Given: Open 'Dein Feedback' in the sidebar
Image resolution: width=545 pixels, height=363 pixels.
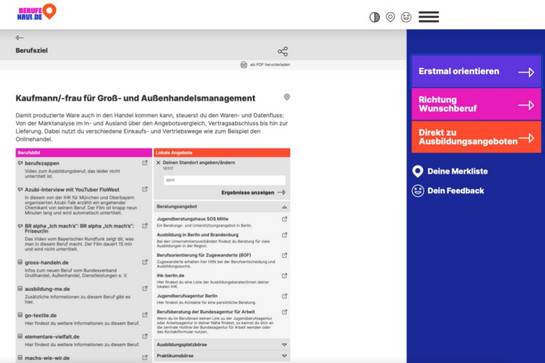Looking at the screenshot, I should tap(448, 191).
